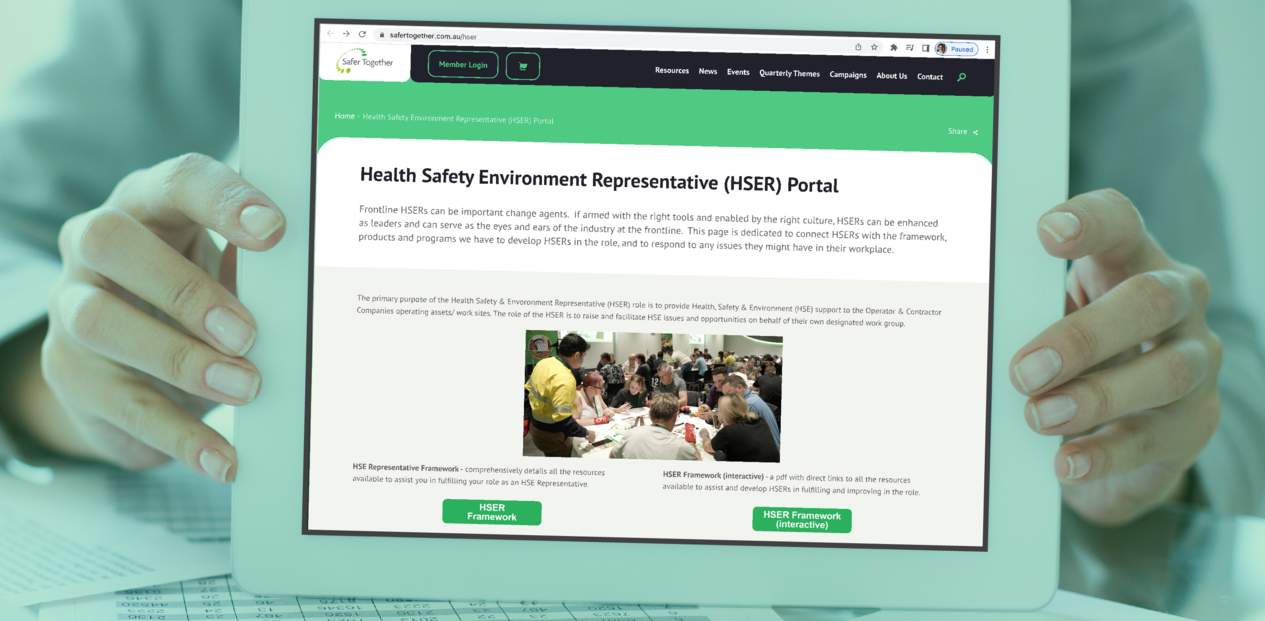Click the green HSER Framework button
This screenshot has width=1265, height=621.
(492, 512)
